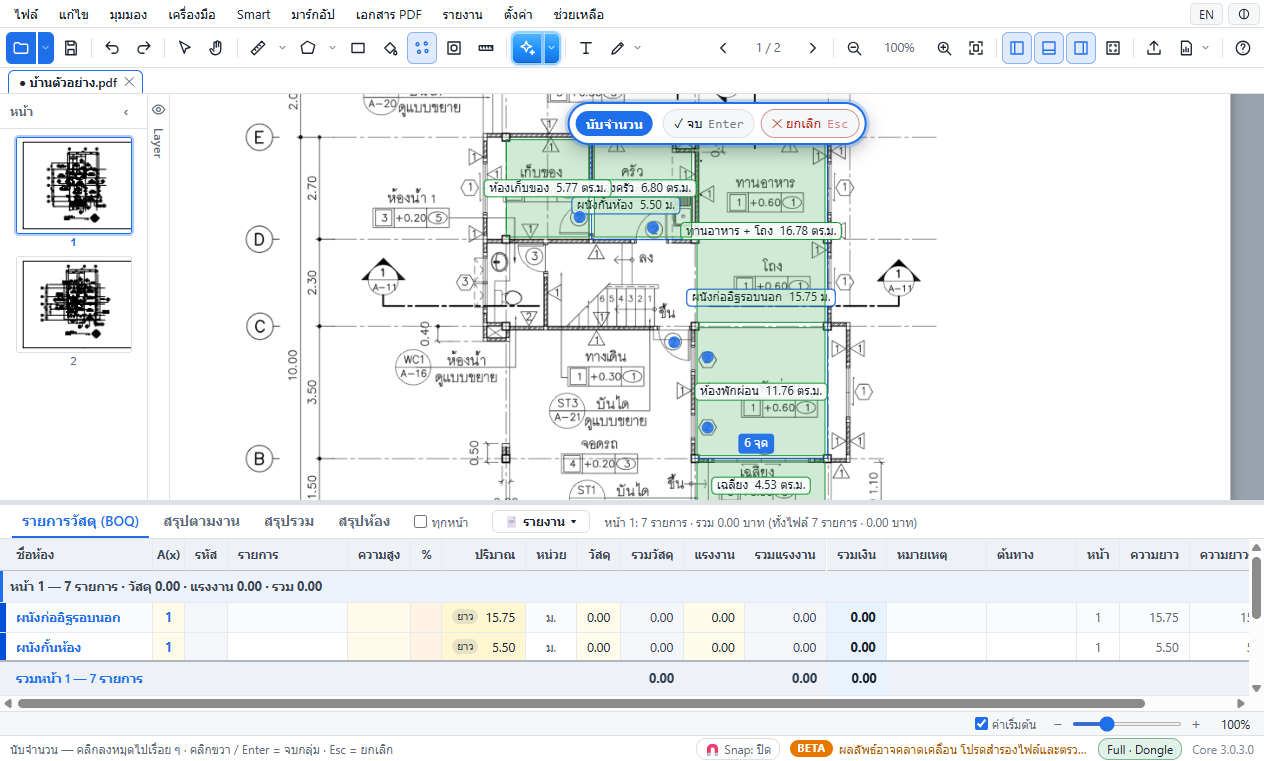Select the page 2 thumbnail

(x=74, y=305)
